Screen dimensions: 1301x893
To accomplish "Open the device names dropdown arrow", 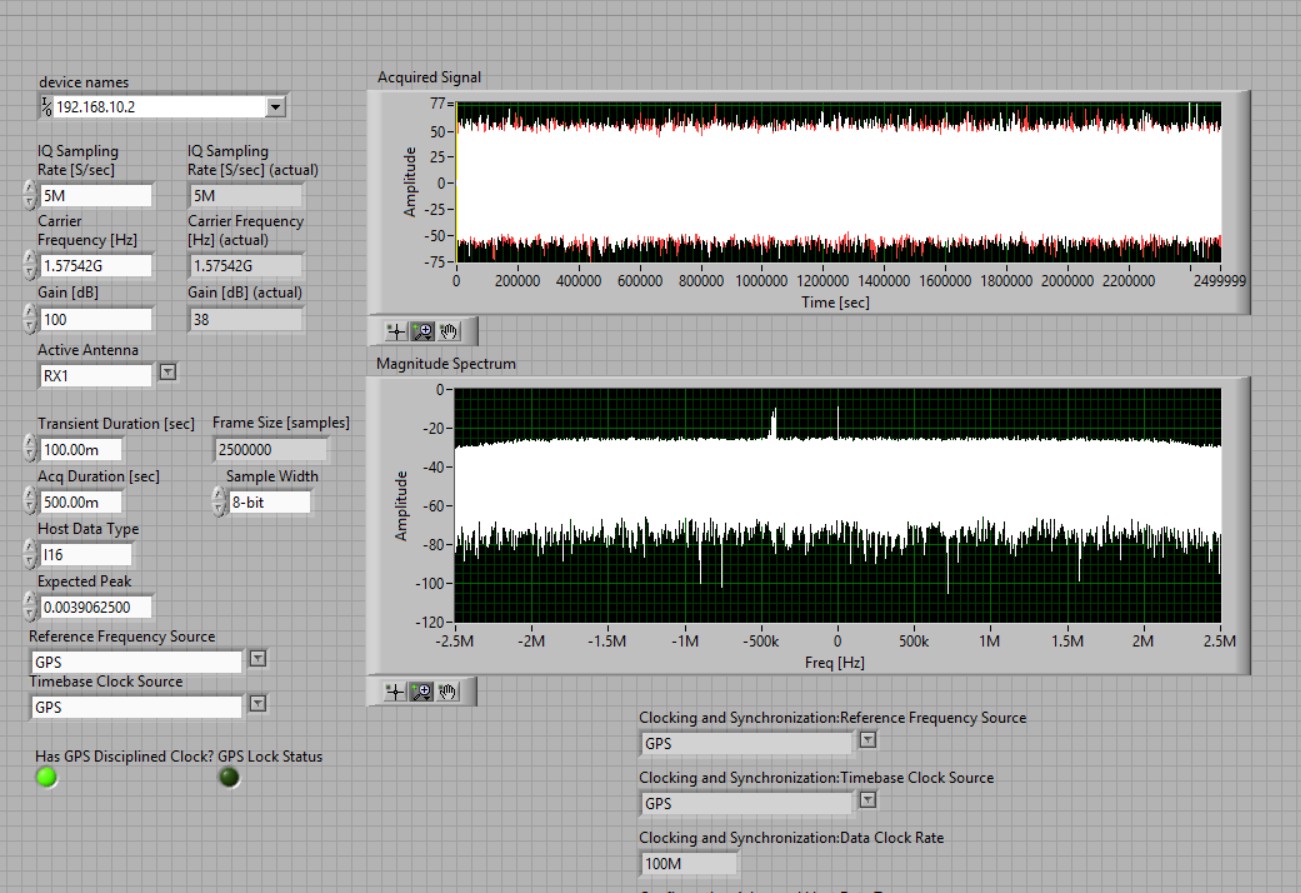I will [x=277, y=106].
